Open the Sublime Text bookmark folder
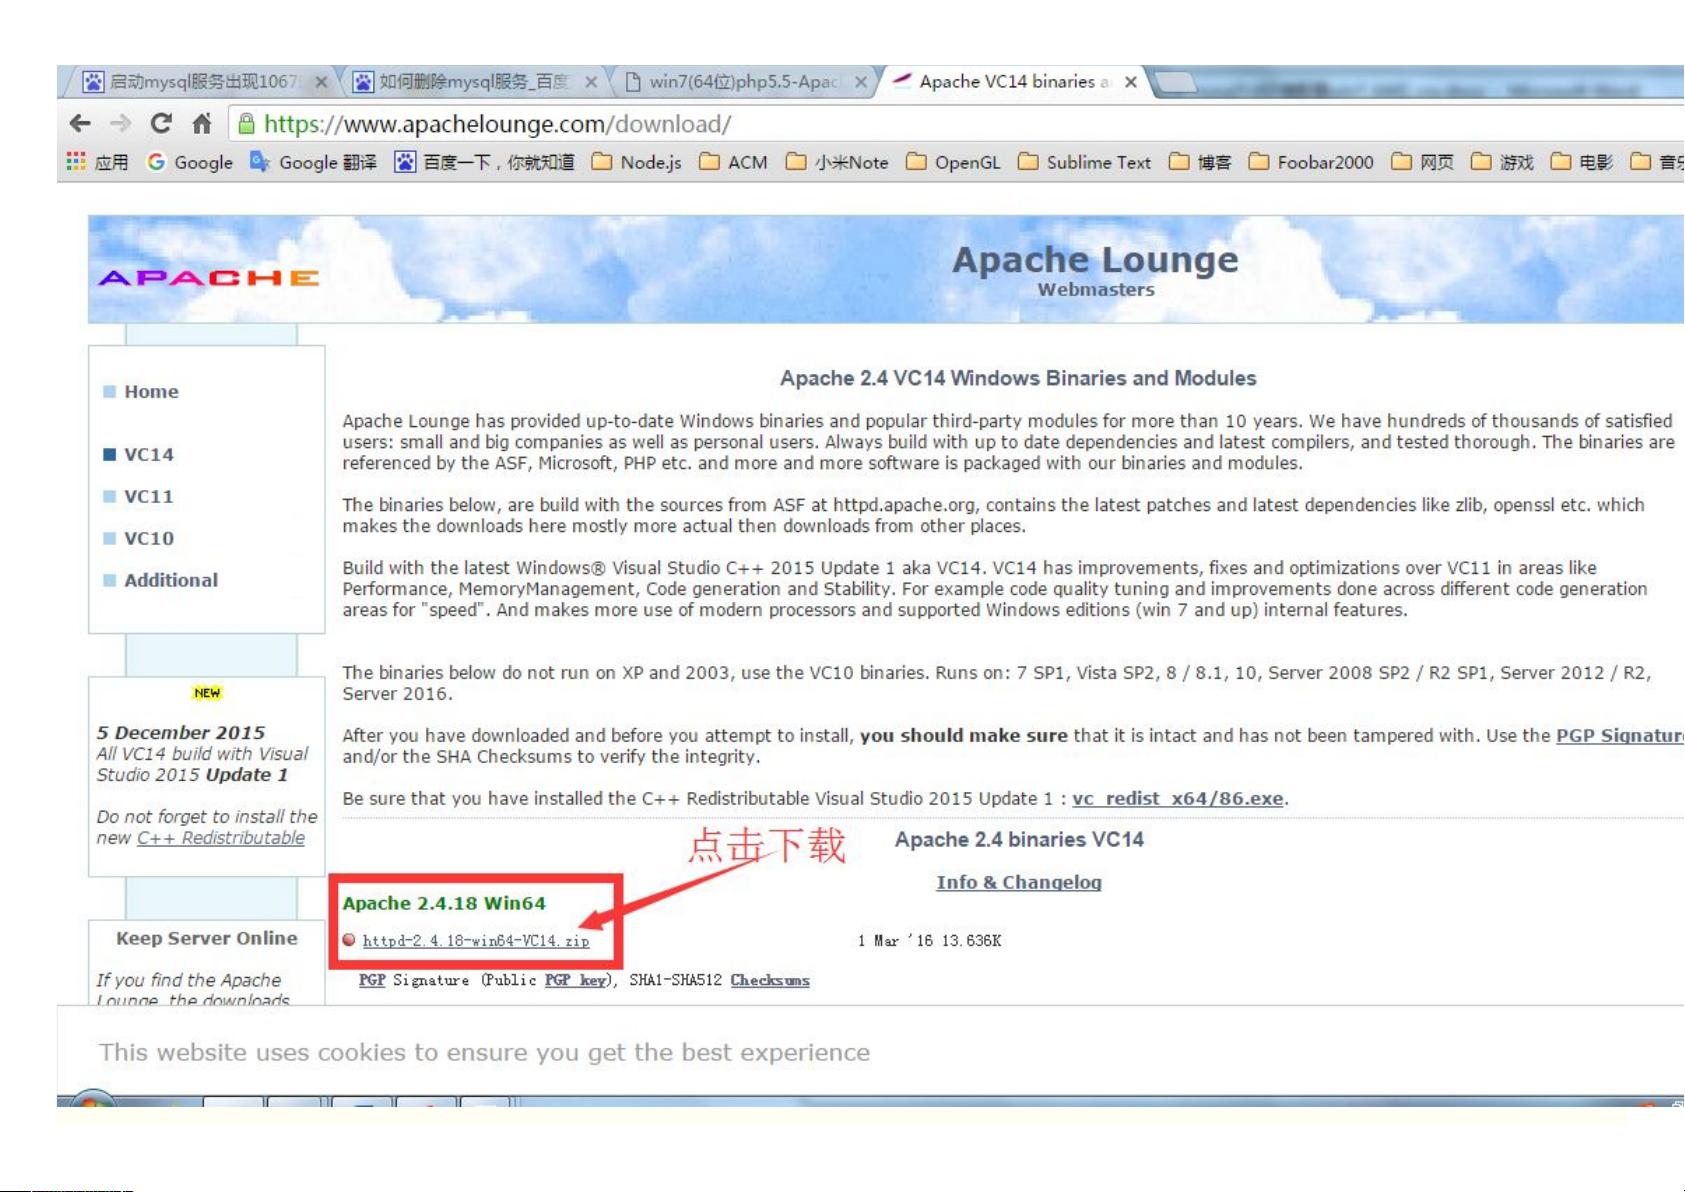The height and width of the screenshot is (1192, 1685). point(1084,162)
